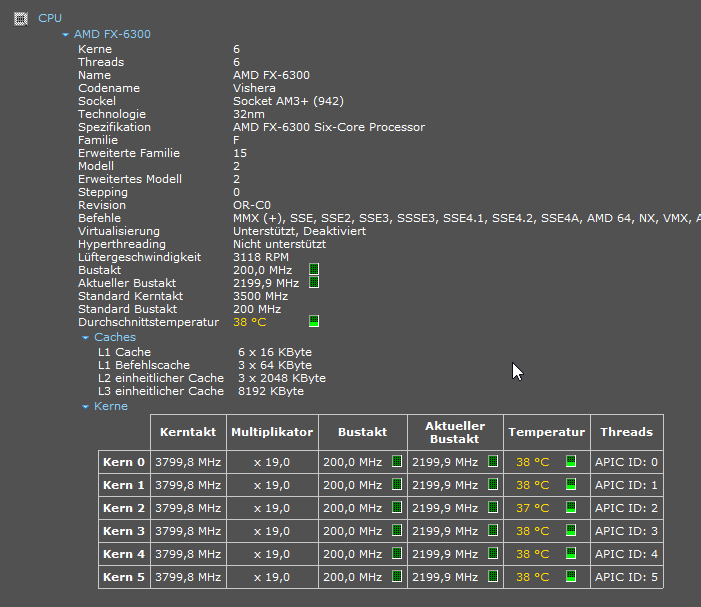
Task: Click the Hyperthreading Nicht unterstützt value
Action: 279,244
